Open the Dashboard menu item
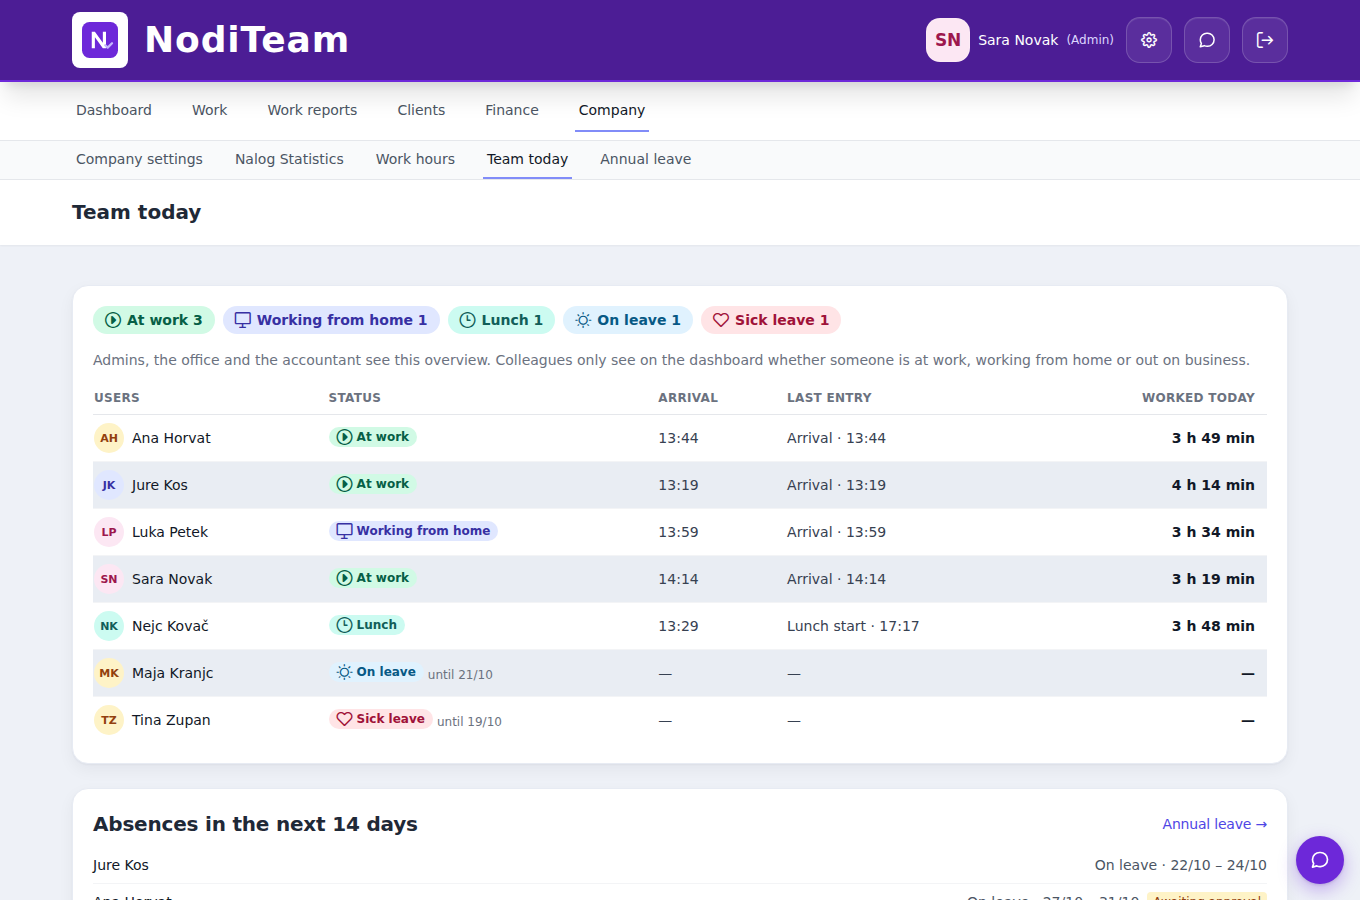Viewport: 1360px width, 900px height. [114, 110]
